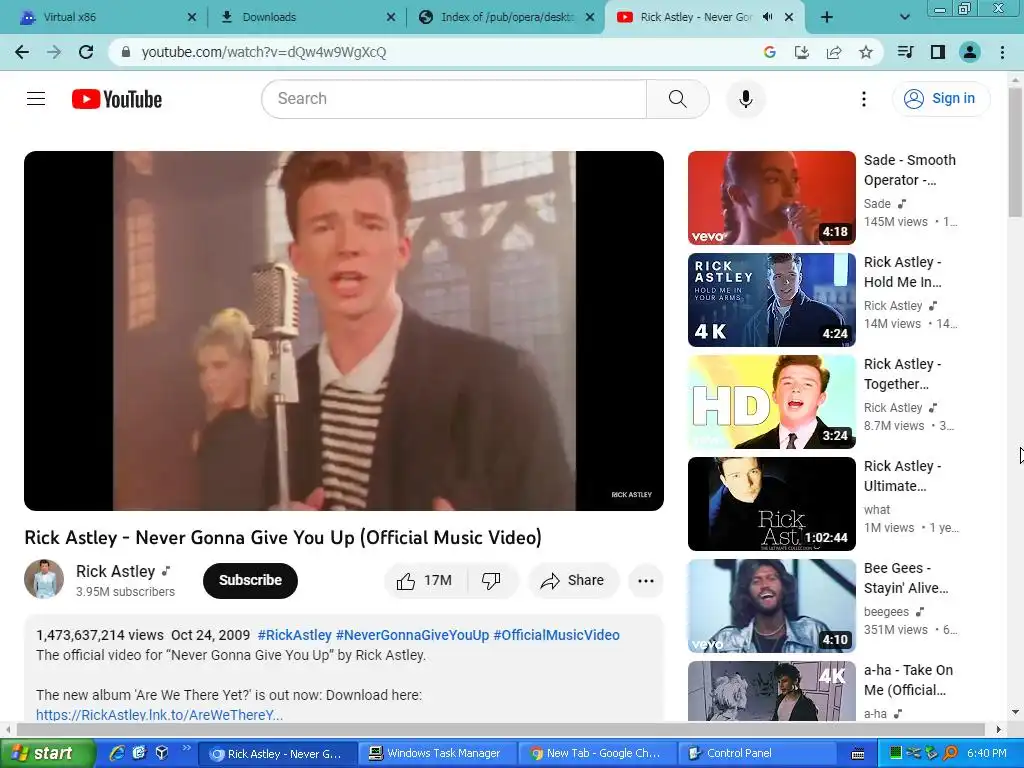Screen dimensions: 1024x768
Task: Open the Windows Start menu
Action: click(46, 754)
